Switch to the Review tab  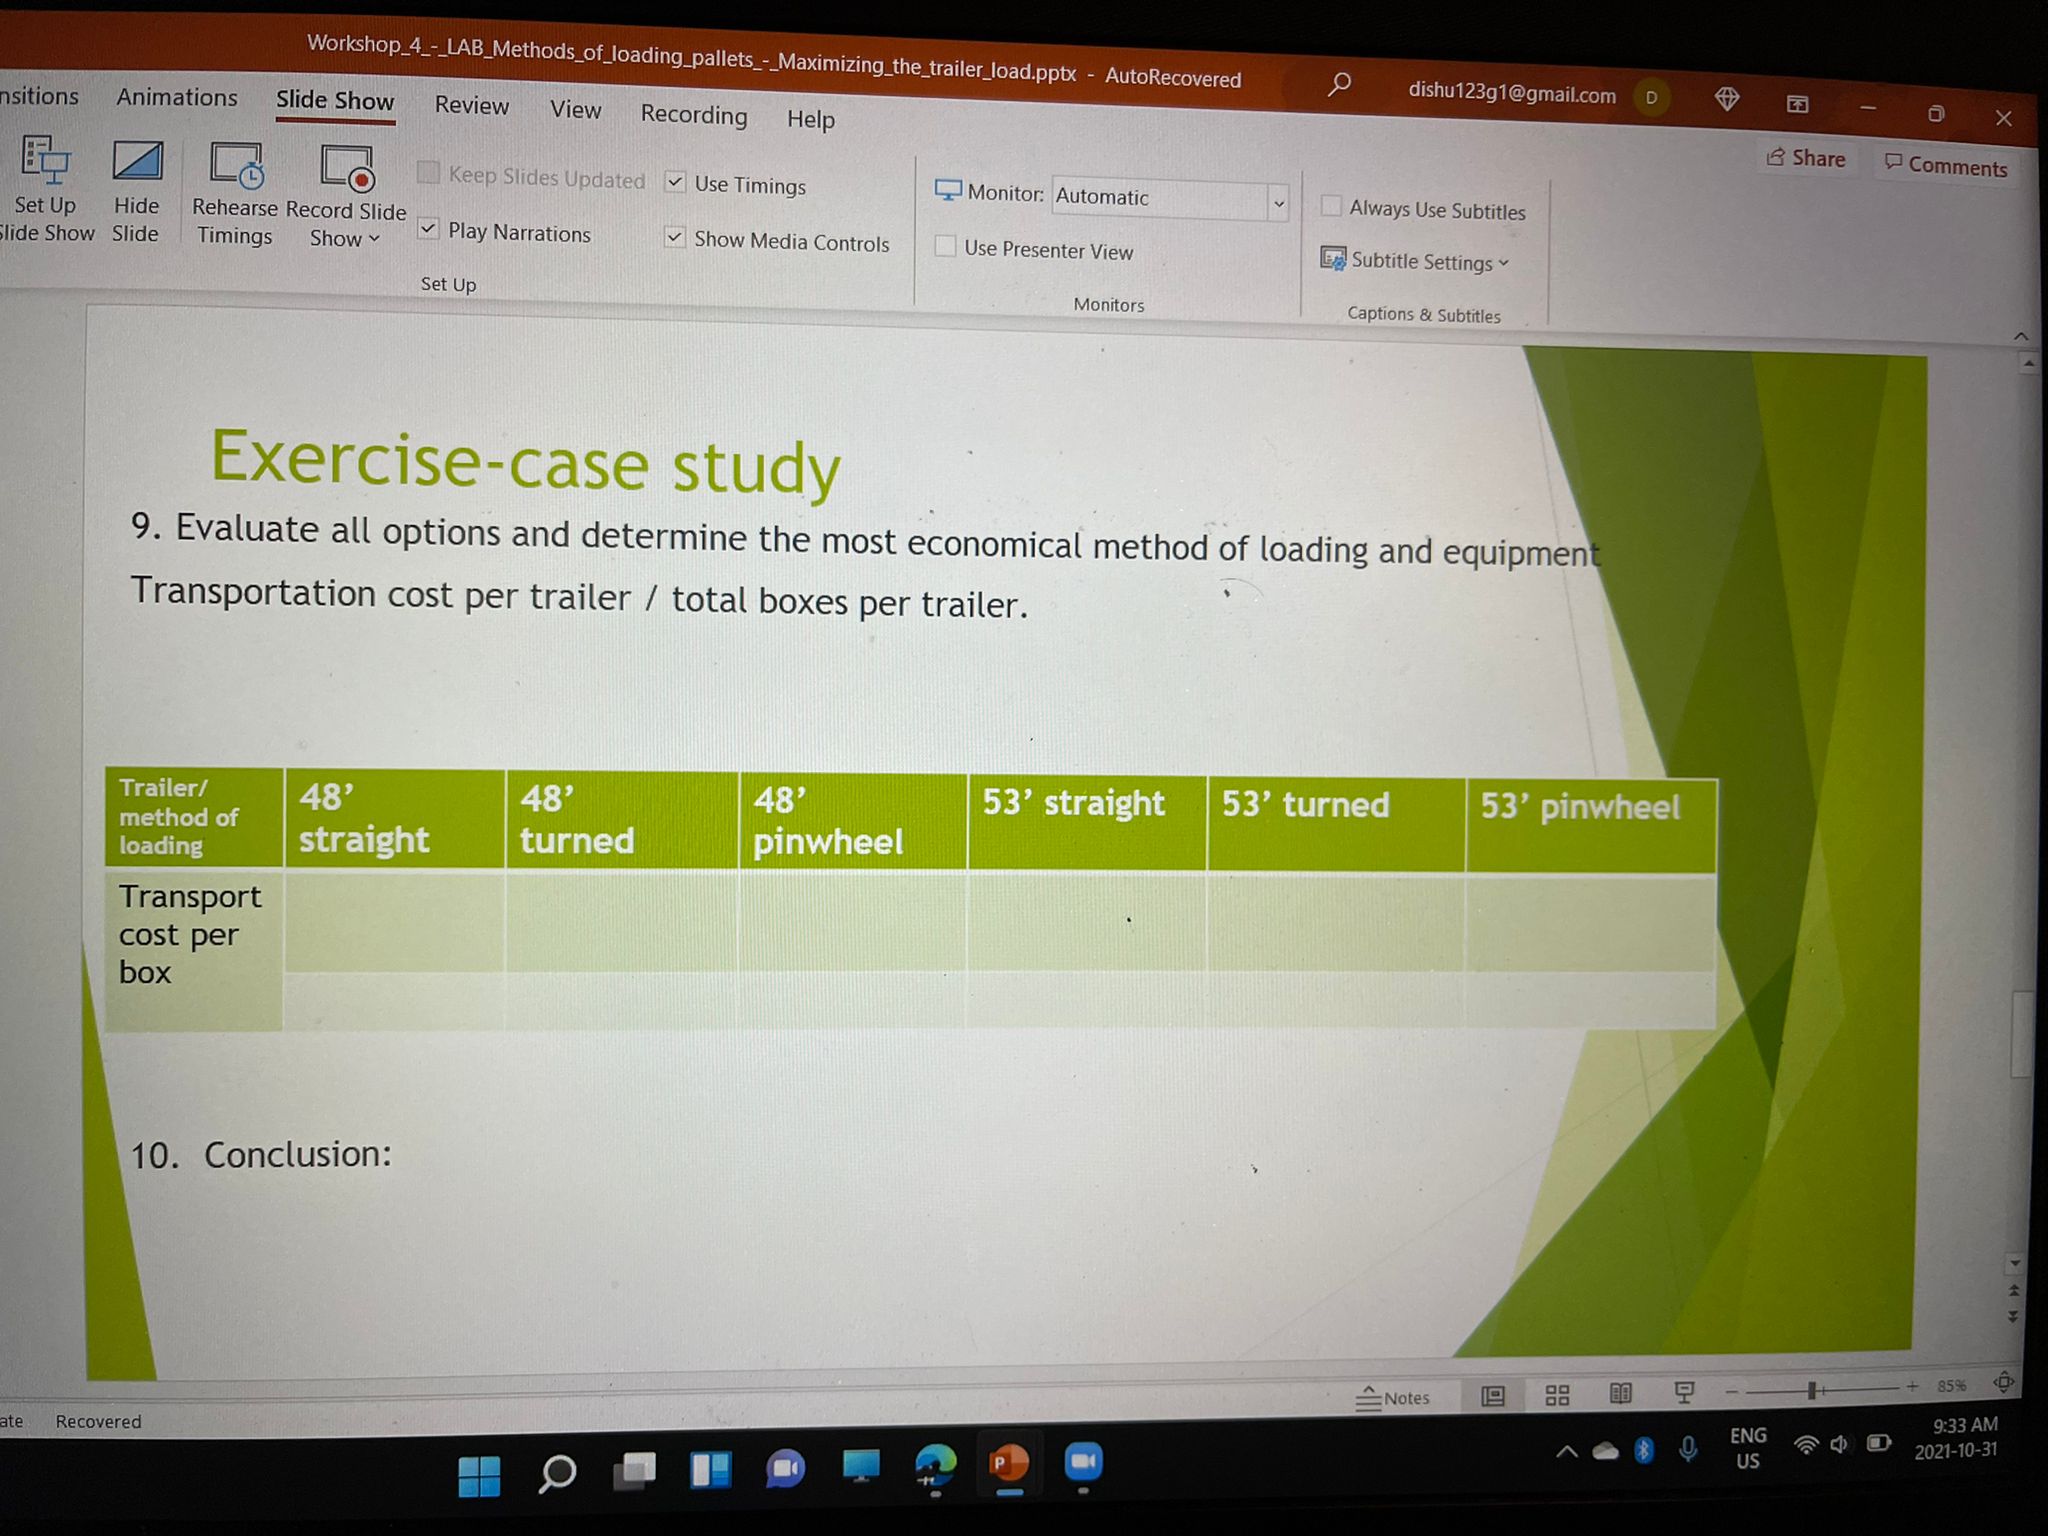(471, 106)
